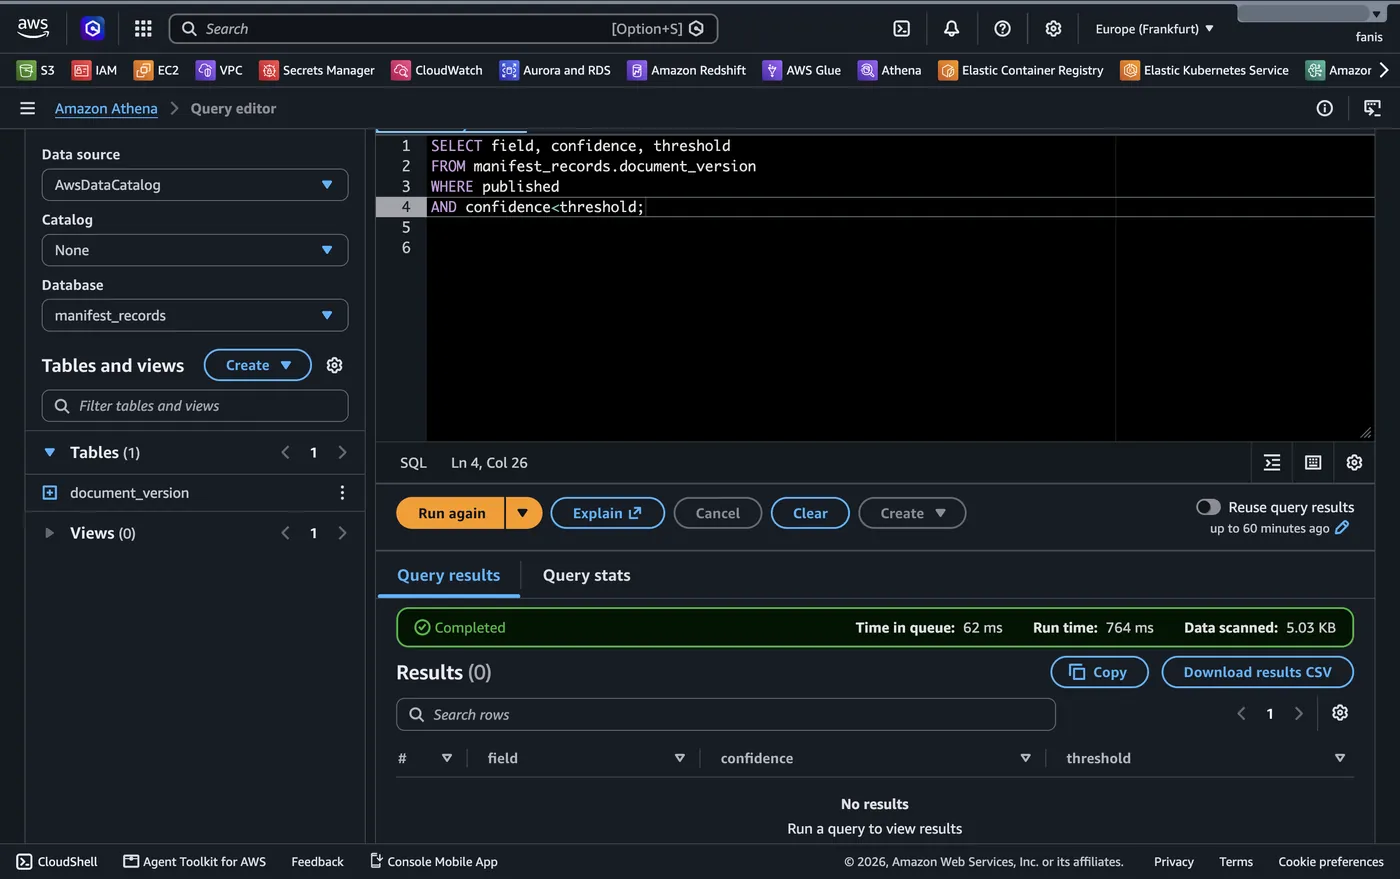
Task: Click the Clear button
Action: tap(810, 513)
